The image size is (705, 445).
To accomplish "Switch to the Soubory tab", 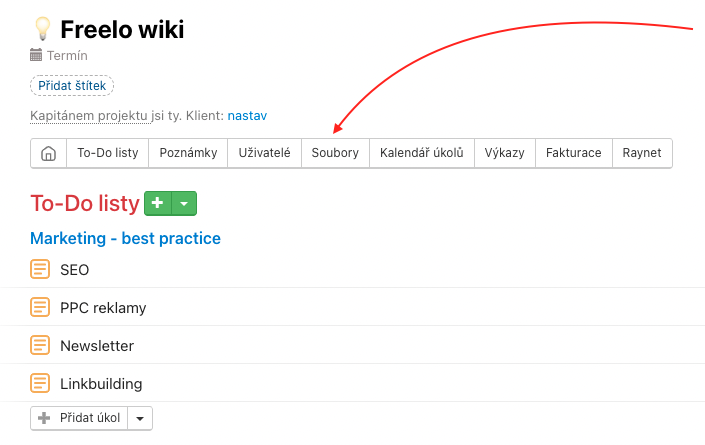I will pos(335,153).
